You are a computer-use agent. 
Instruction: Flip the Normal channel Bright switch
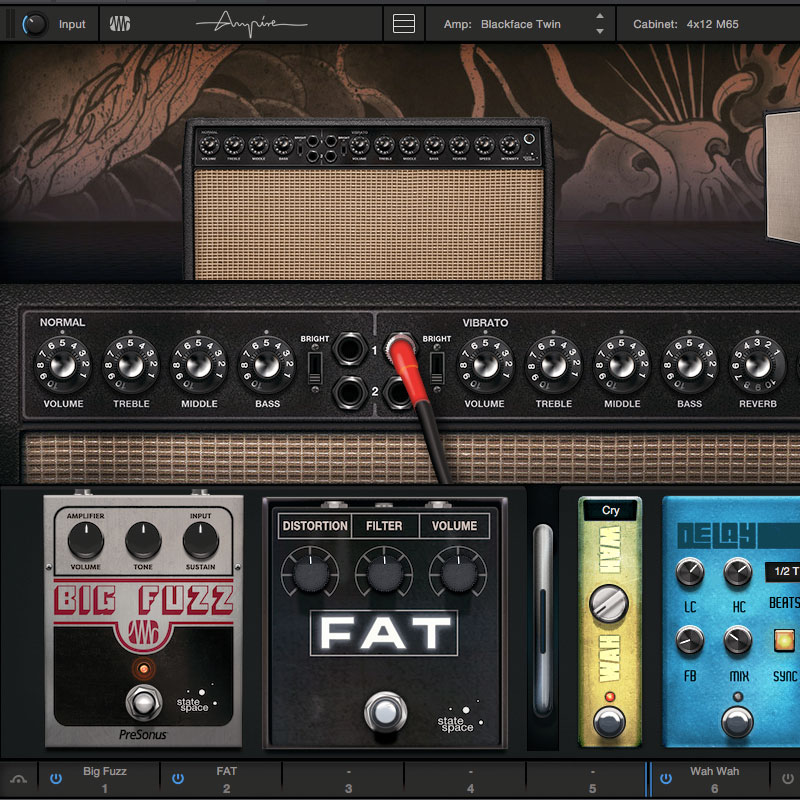[x=315, y=368]
